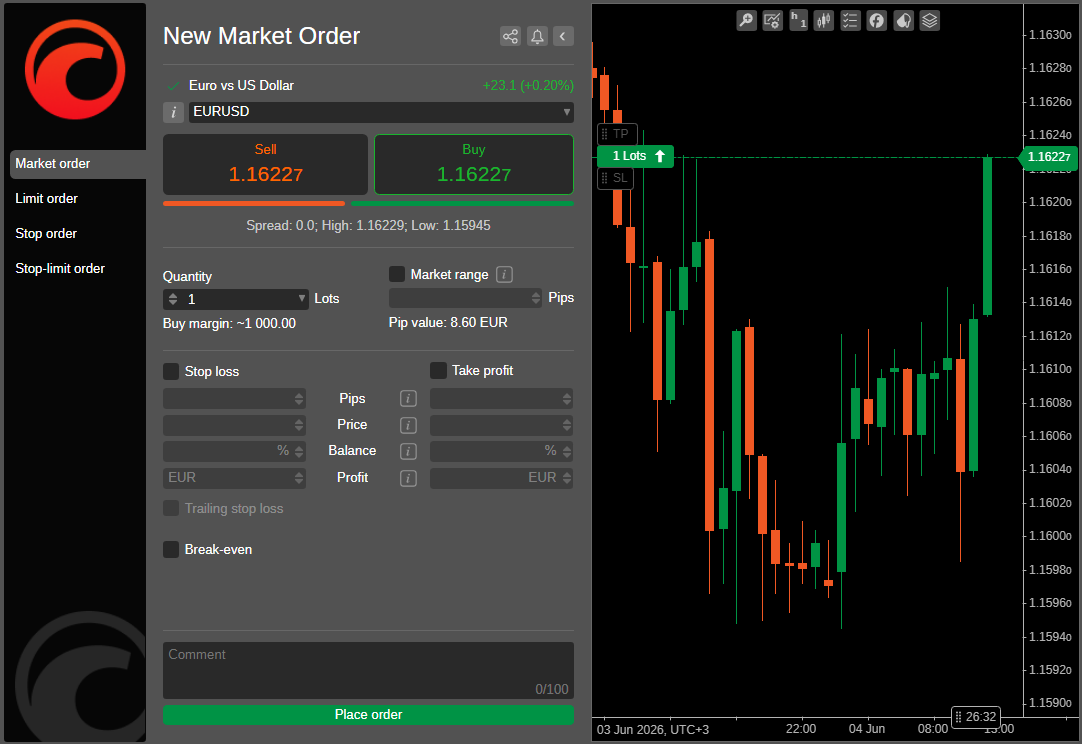The height and width of the screenshot is (744, 1082).
Task: Tick the Break-even checkbox
Action: pos(171,549)
